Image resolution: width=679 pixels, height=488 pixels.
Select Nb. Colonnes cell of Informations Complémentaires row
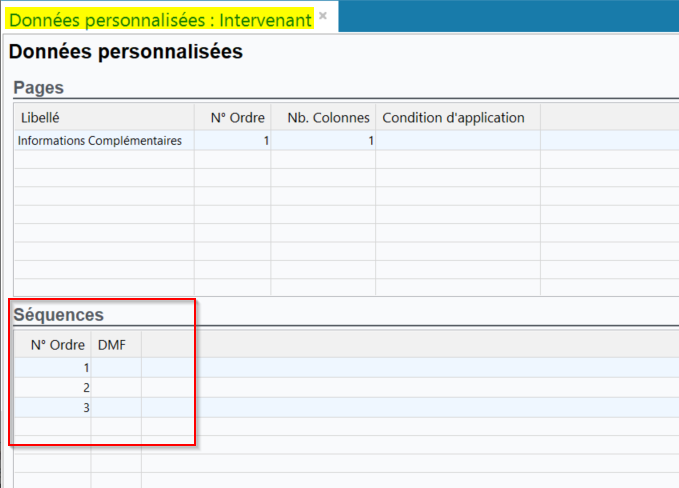point(323,140)
